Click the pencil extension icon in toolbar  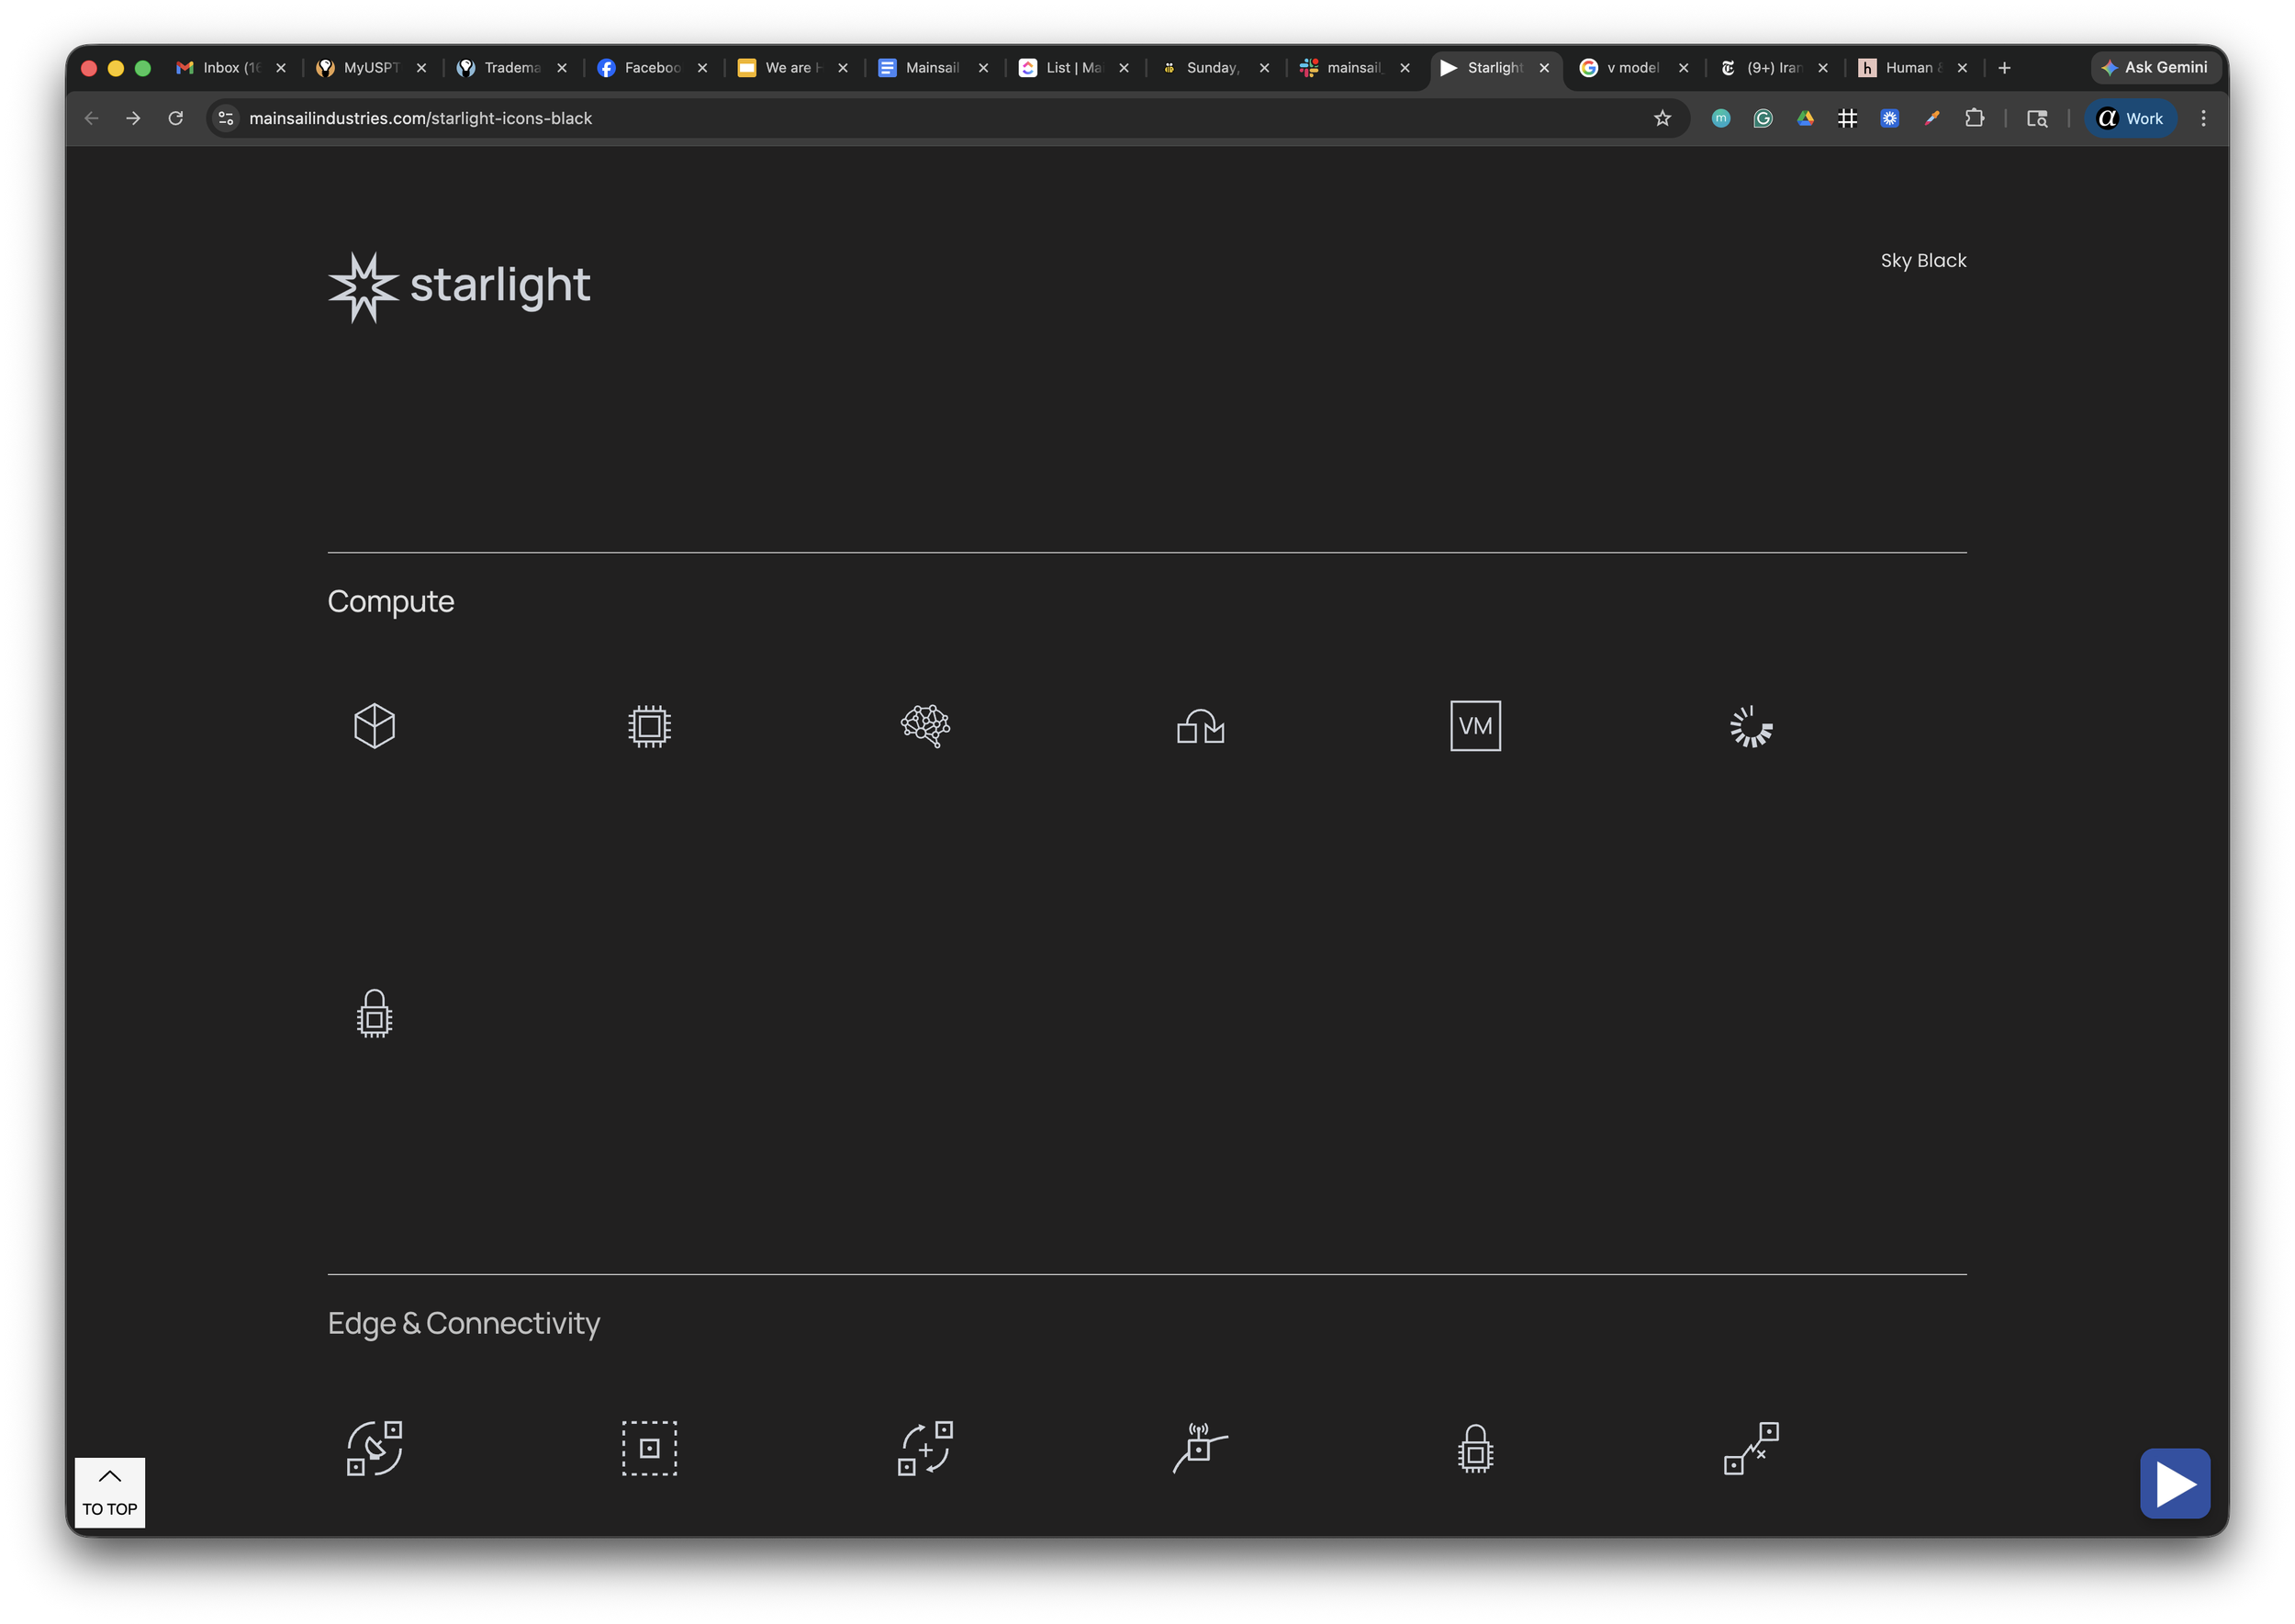(x=1932, y=118)
